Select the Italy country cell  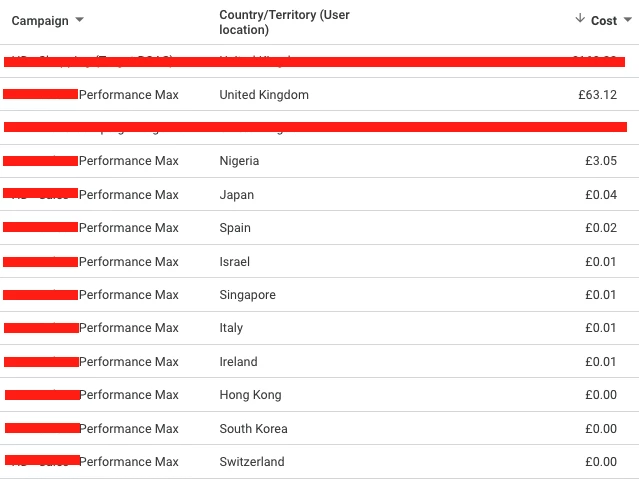(231, 328)
